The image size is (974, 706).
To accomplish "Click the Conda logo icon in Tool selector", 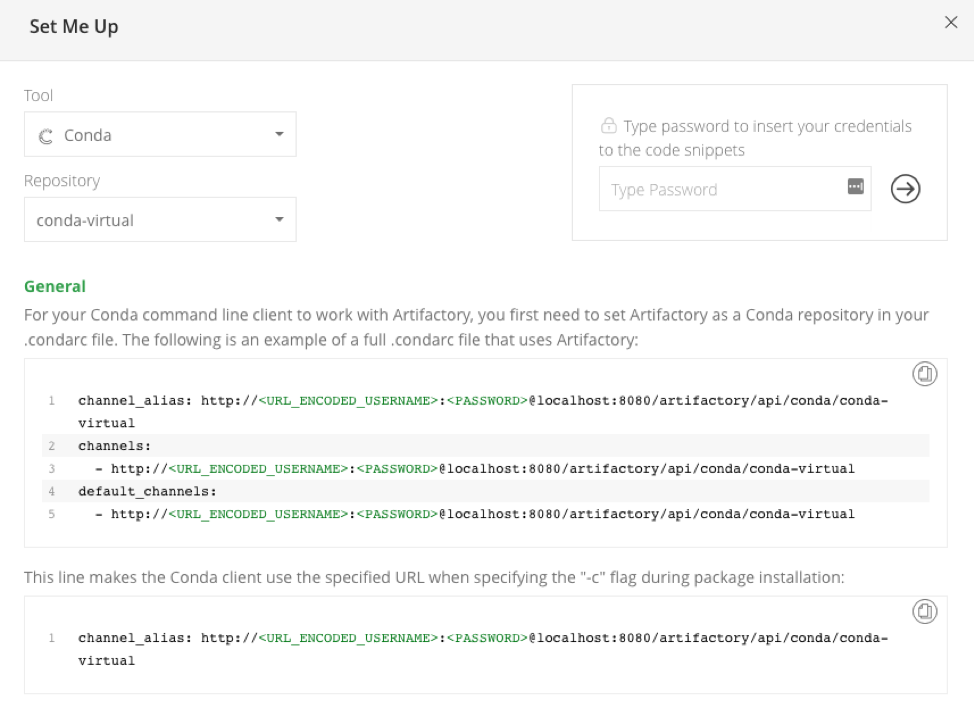I will click(x=45, y=136).
